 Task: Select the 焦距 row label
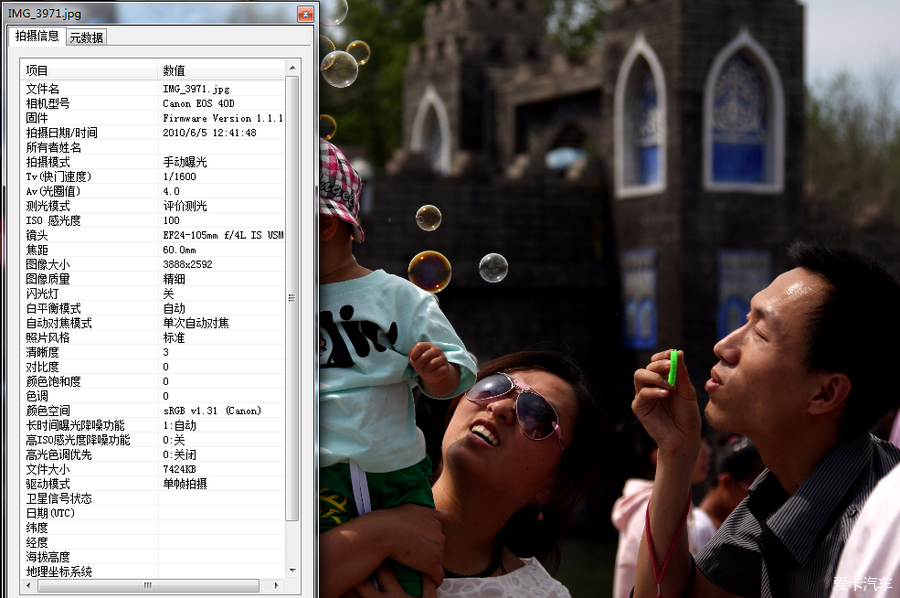(37, 250)
